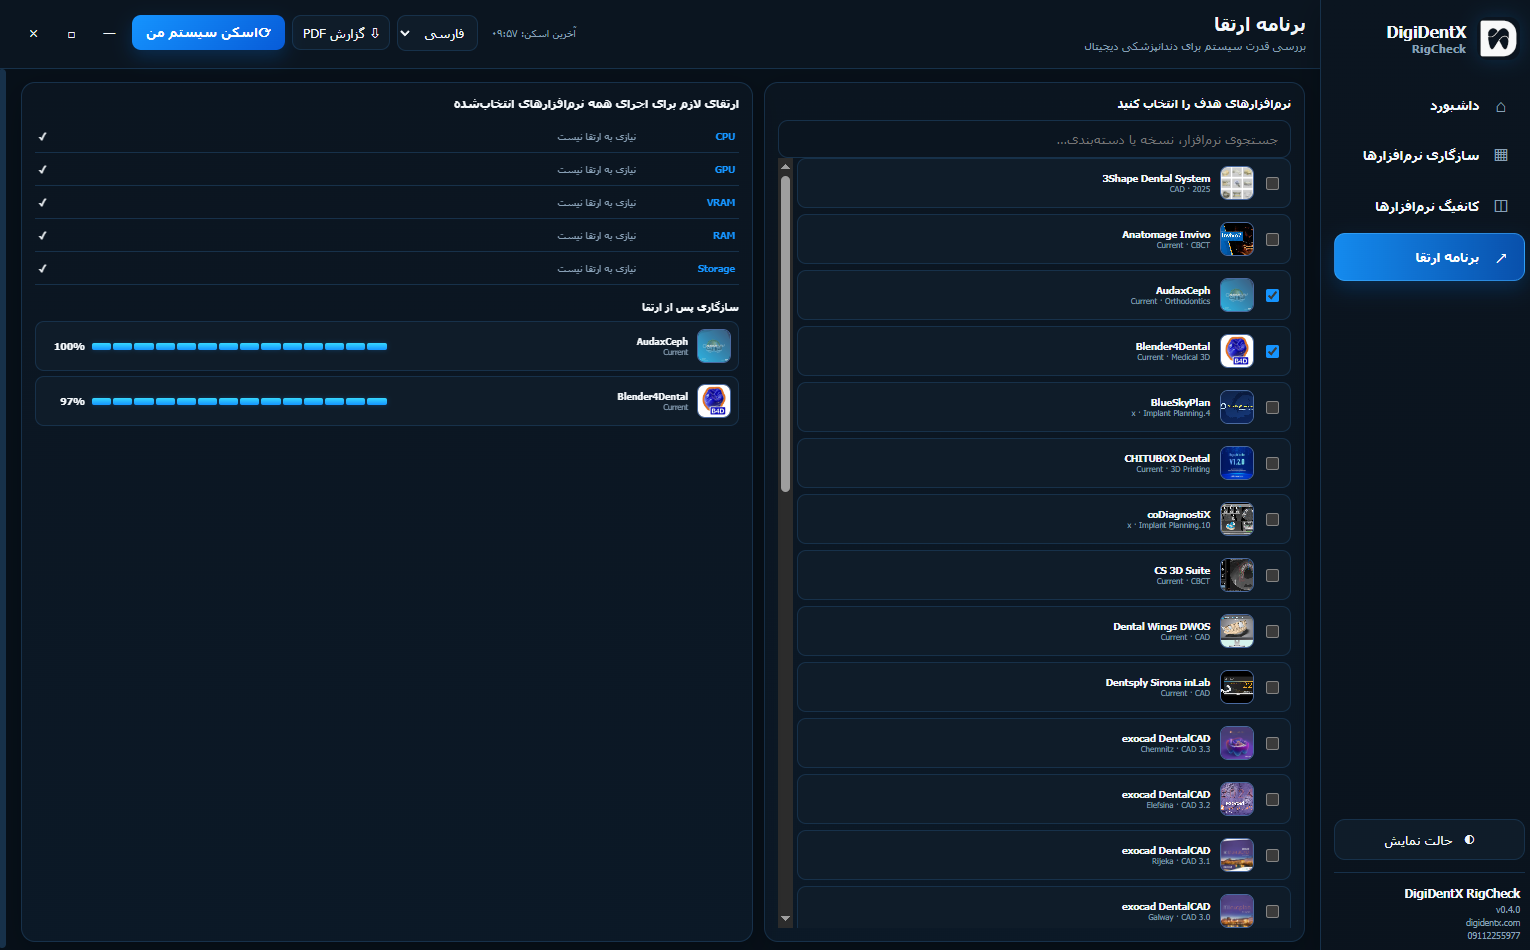Click the exocad DentalCAD Elefsina icon

[1237, 799]
